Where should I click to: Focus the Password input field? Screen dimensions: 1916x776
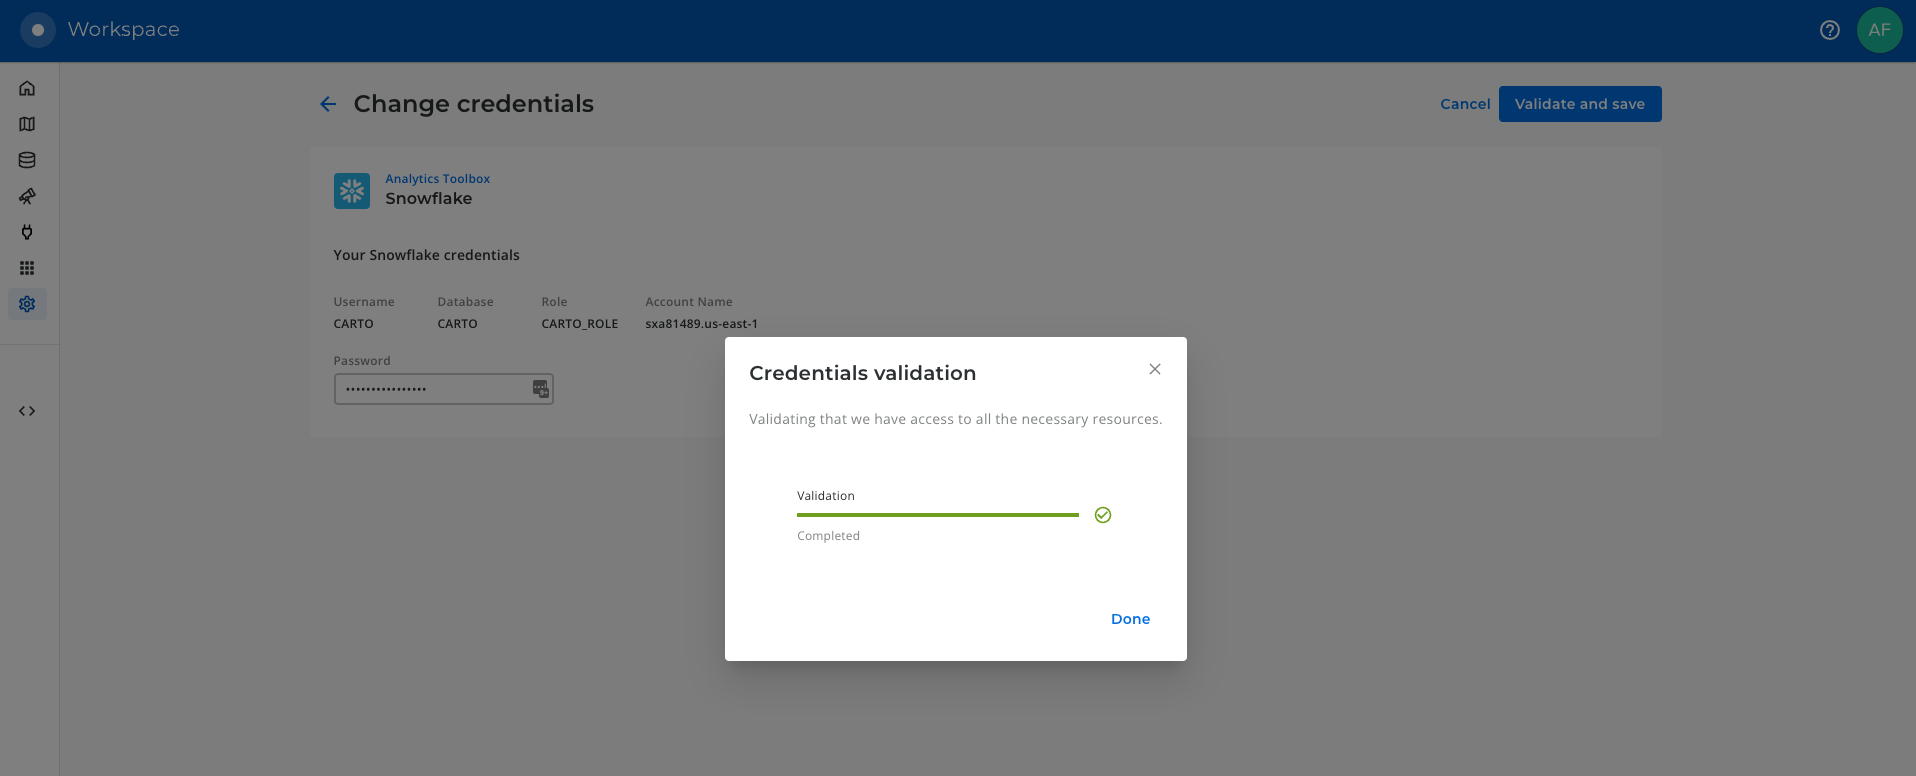(x=430, y=389)
